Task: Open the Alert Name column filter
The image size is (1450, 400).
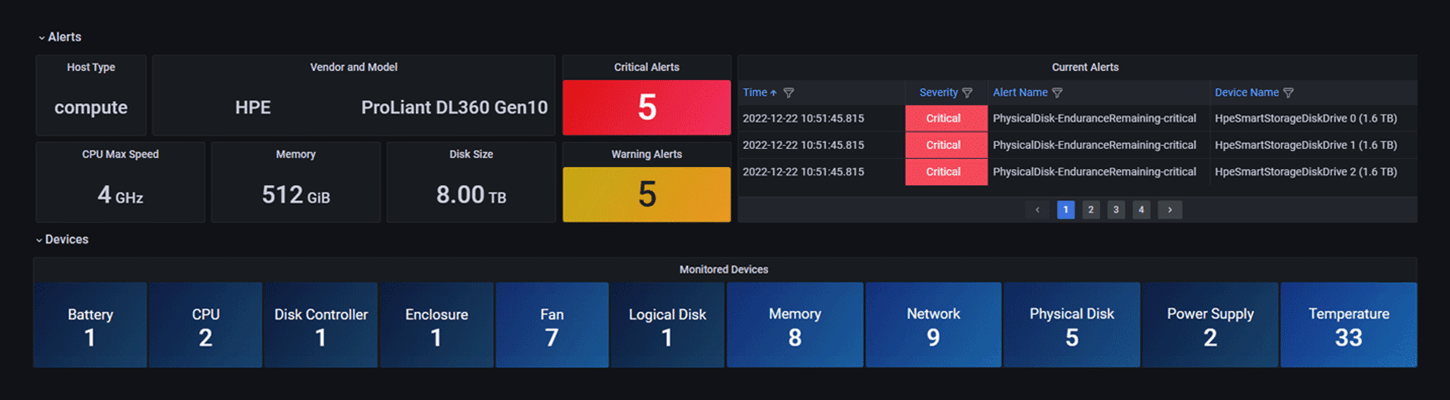Action: (x=1057, y=93)
